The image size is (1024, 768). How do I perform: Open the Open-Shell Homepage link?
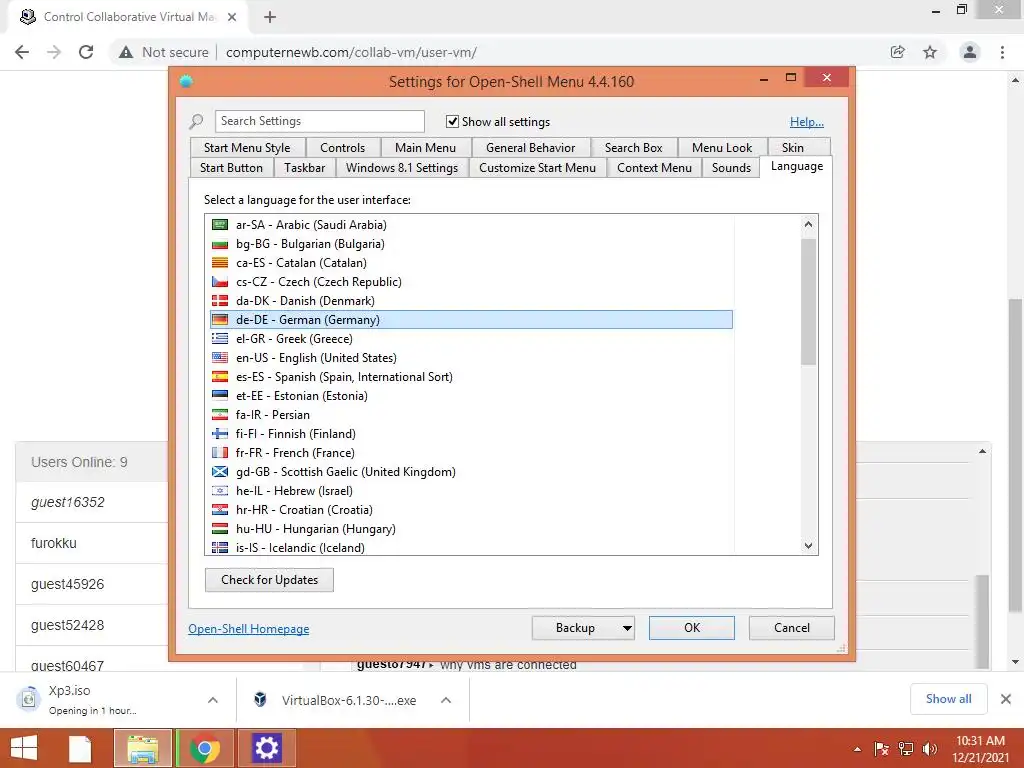pos(249,629)
